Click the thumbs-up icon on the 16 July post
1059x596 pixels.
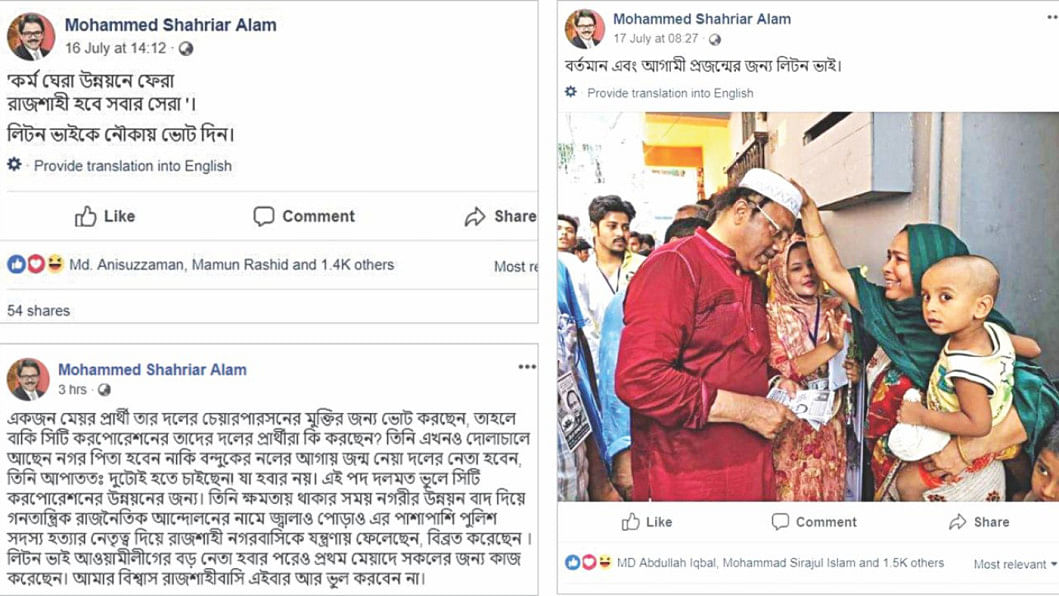[86, 216]
